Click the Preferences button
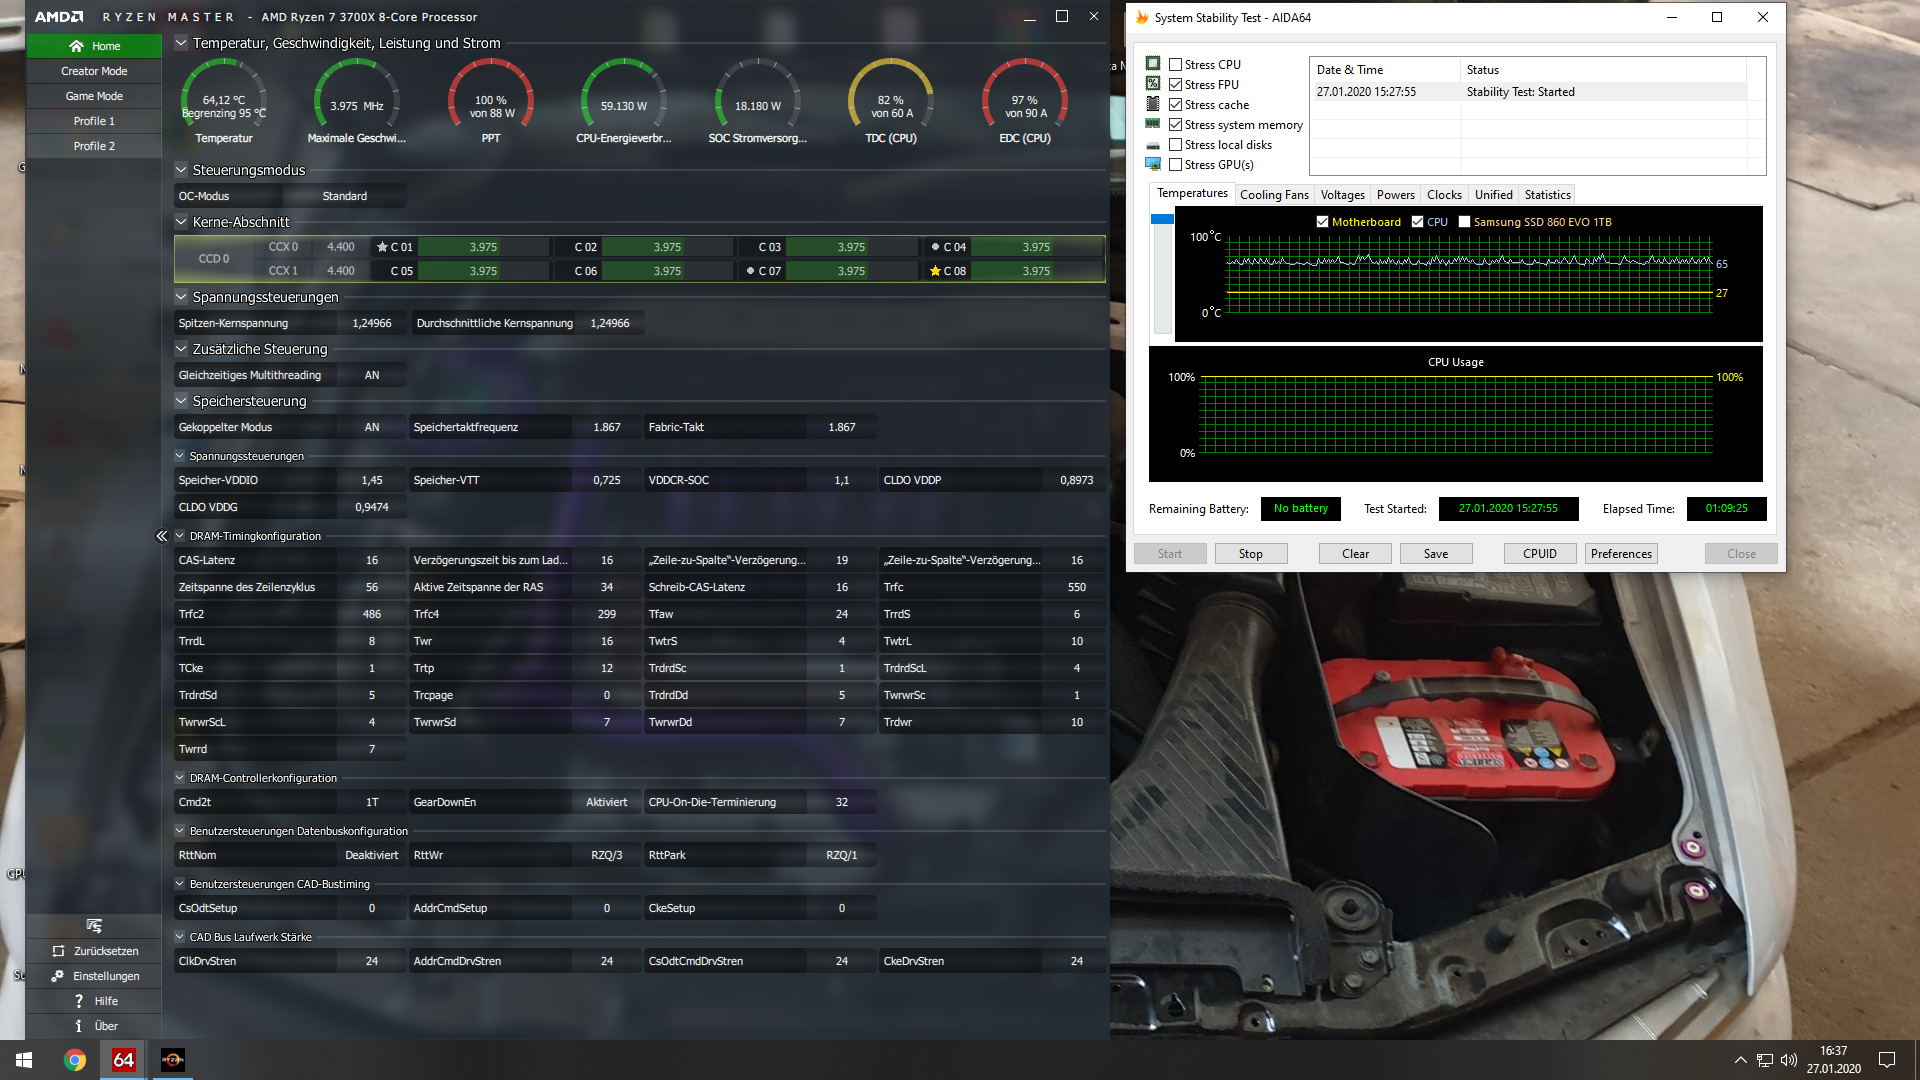 pos(1621,554)
